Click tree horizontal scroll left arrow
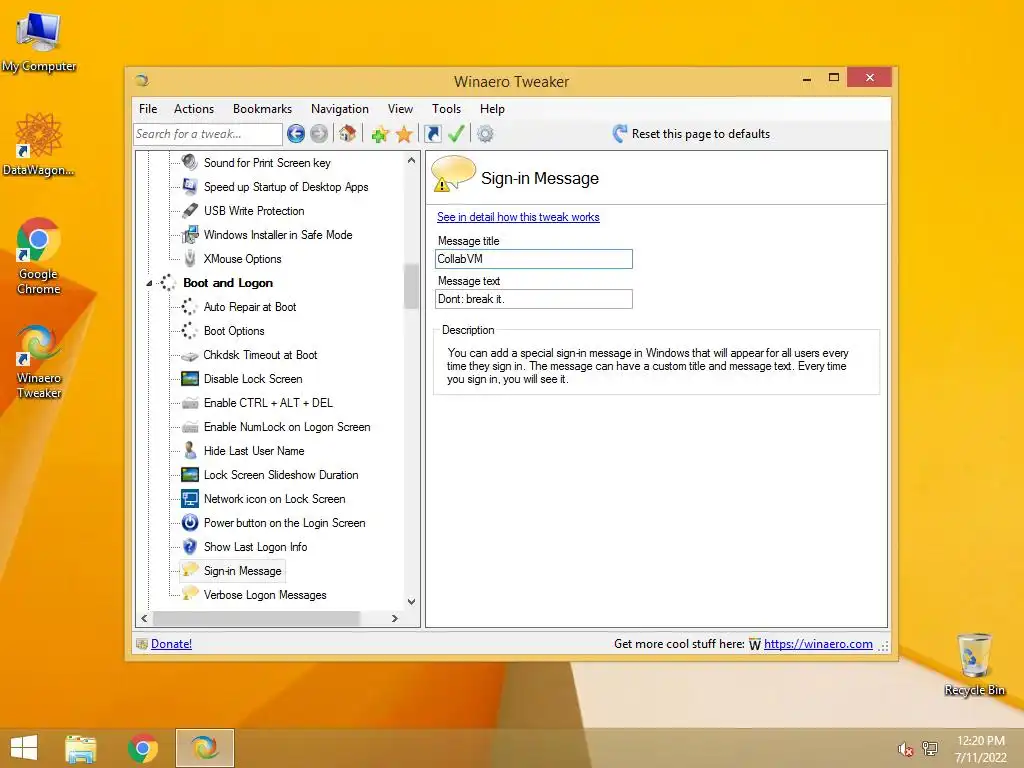 (144, 618)
